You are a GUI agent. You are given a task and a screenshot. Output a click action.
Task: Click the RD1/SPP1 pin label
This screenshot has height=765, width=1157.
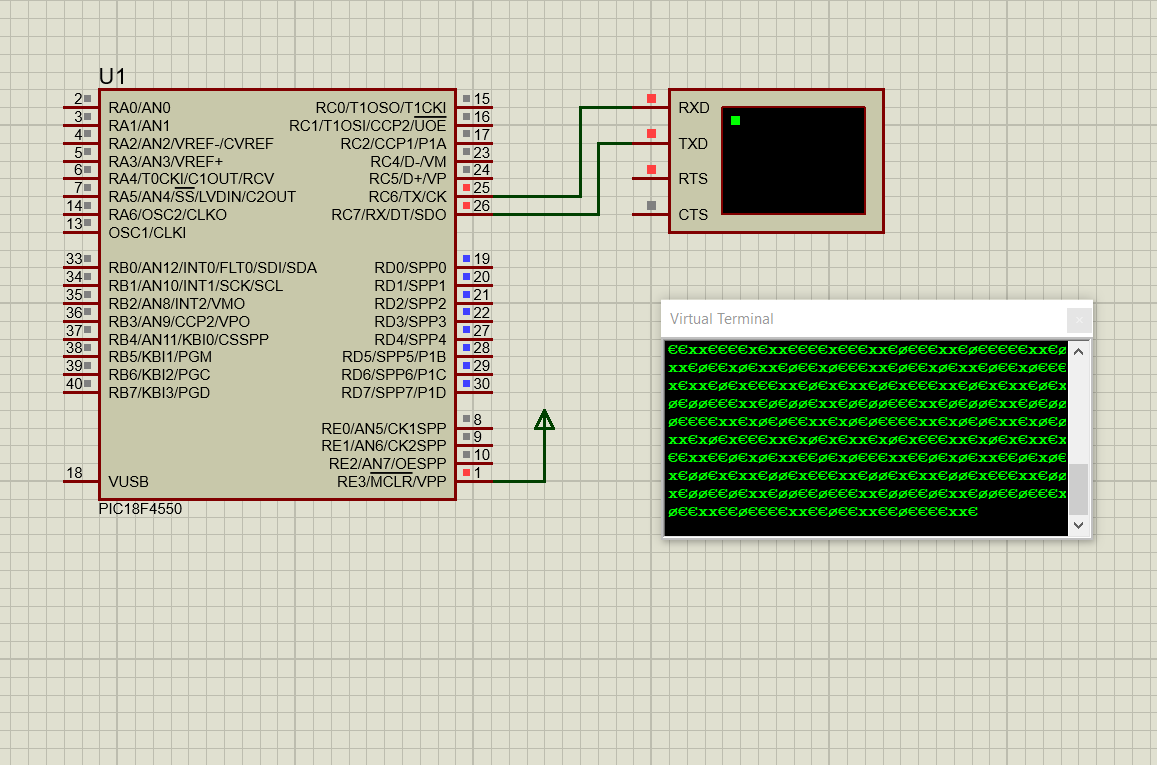[x=410, y=285]
